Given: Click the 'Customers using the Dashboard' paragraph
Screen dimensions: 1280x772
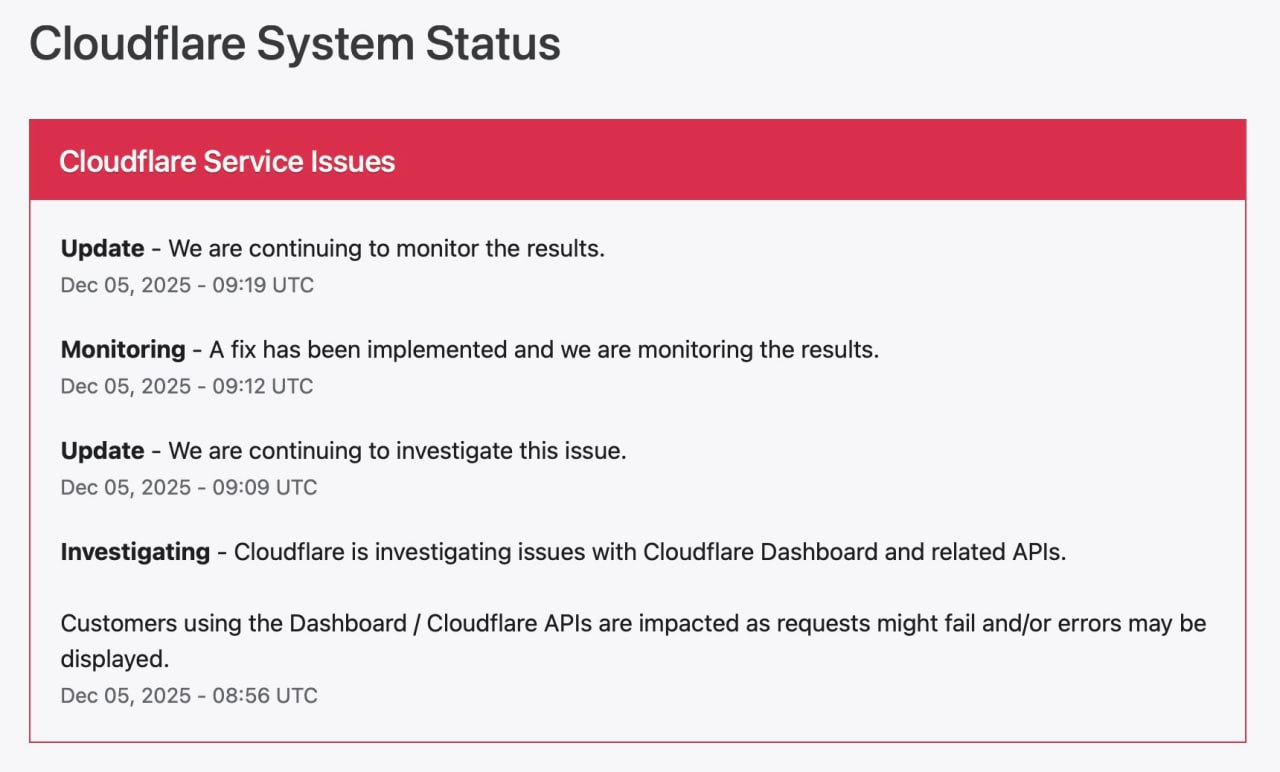Looking at the screenshot, I should pos(634,641).
